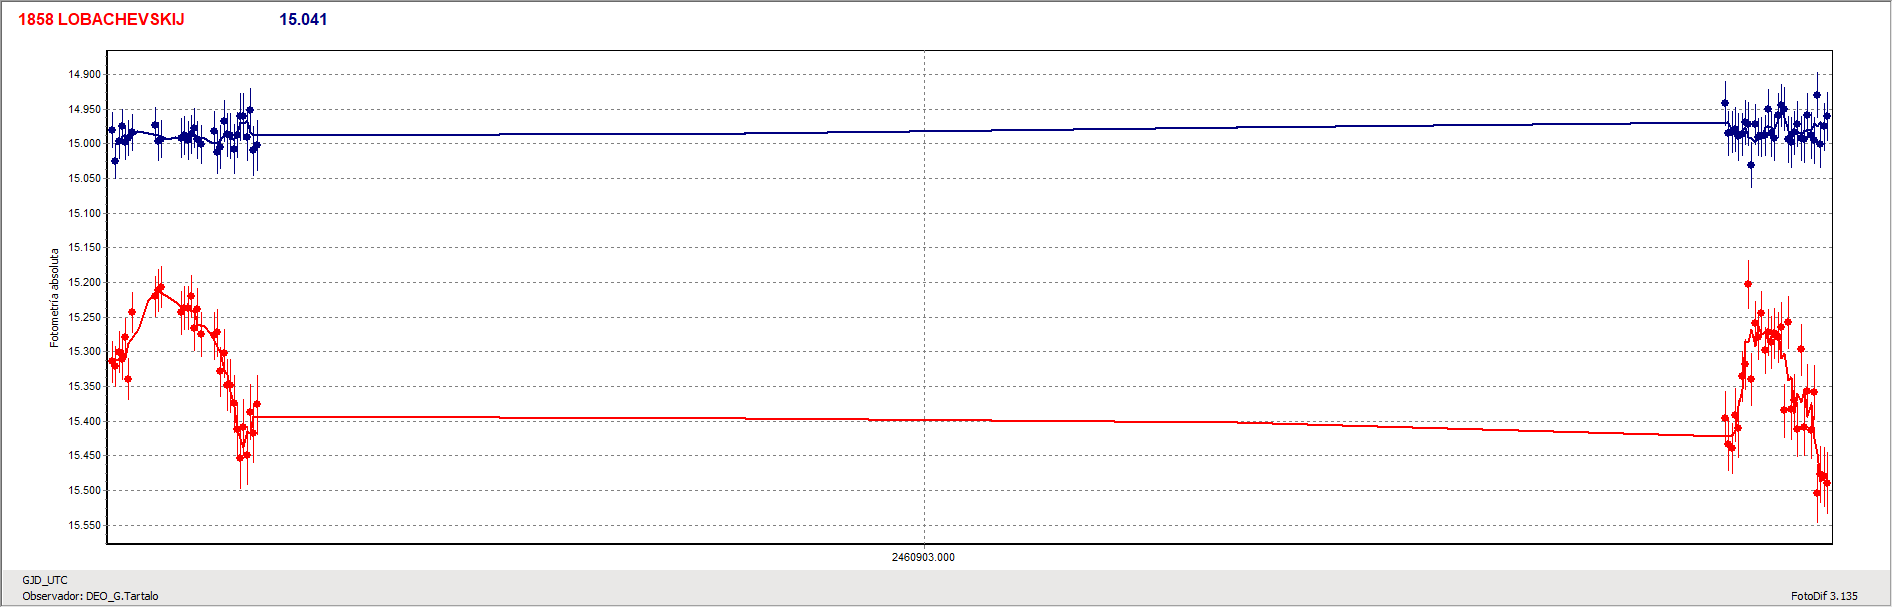
Task: Click the 14.900 y-axis tick label
Action: pyautogui.click(x=84, y=75)
